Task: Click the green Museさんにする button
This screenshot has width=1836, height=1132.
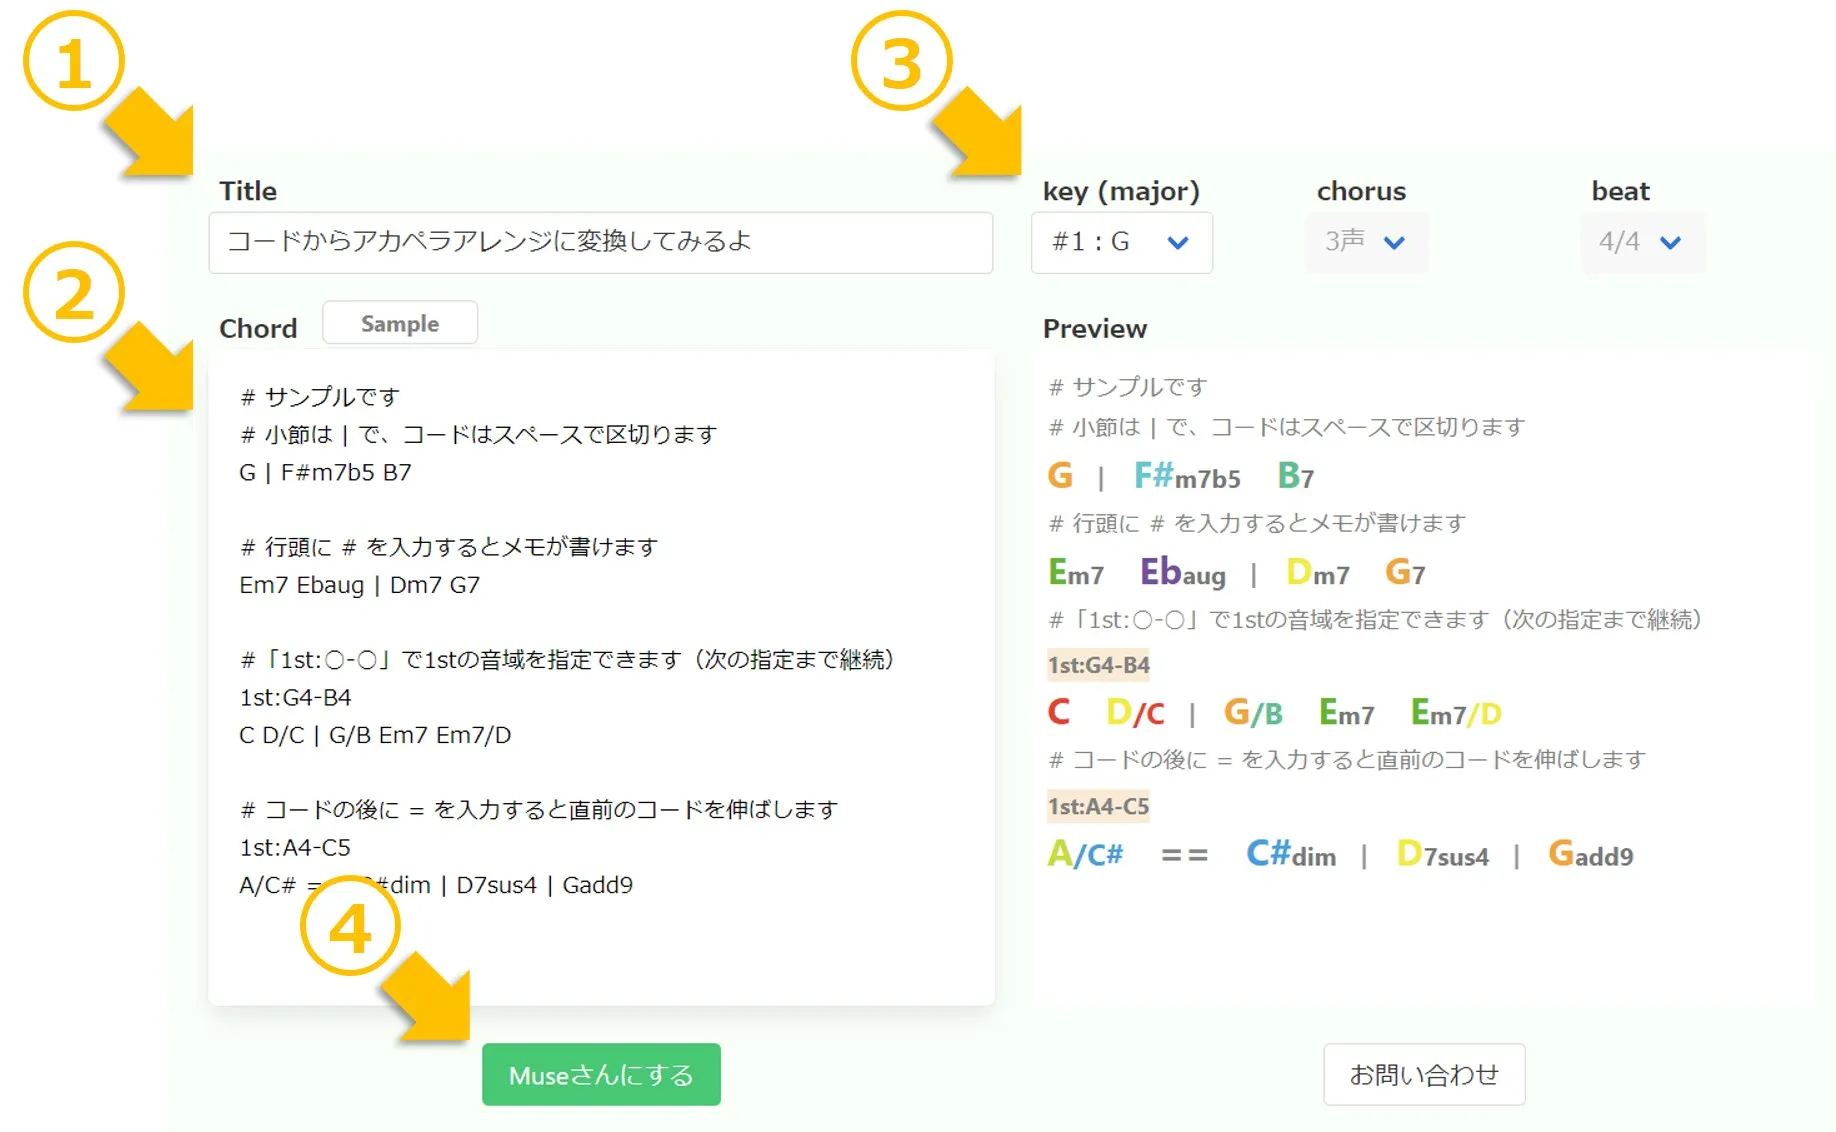Action: coord(601,1074)
